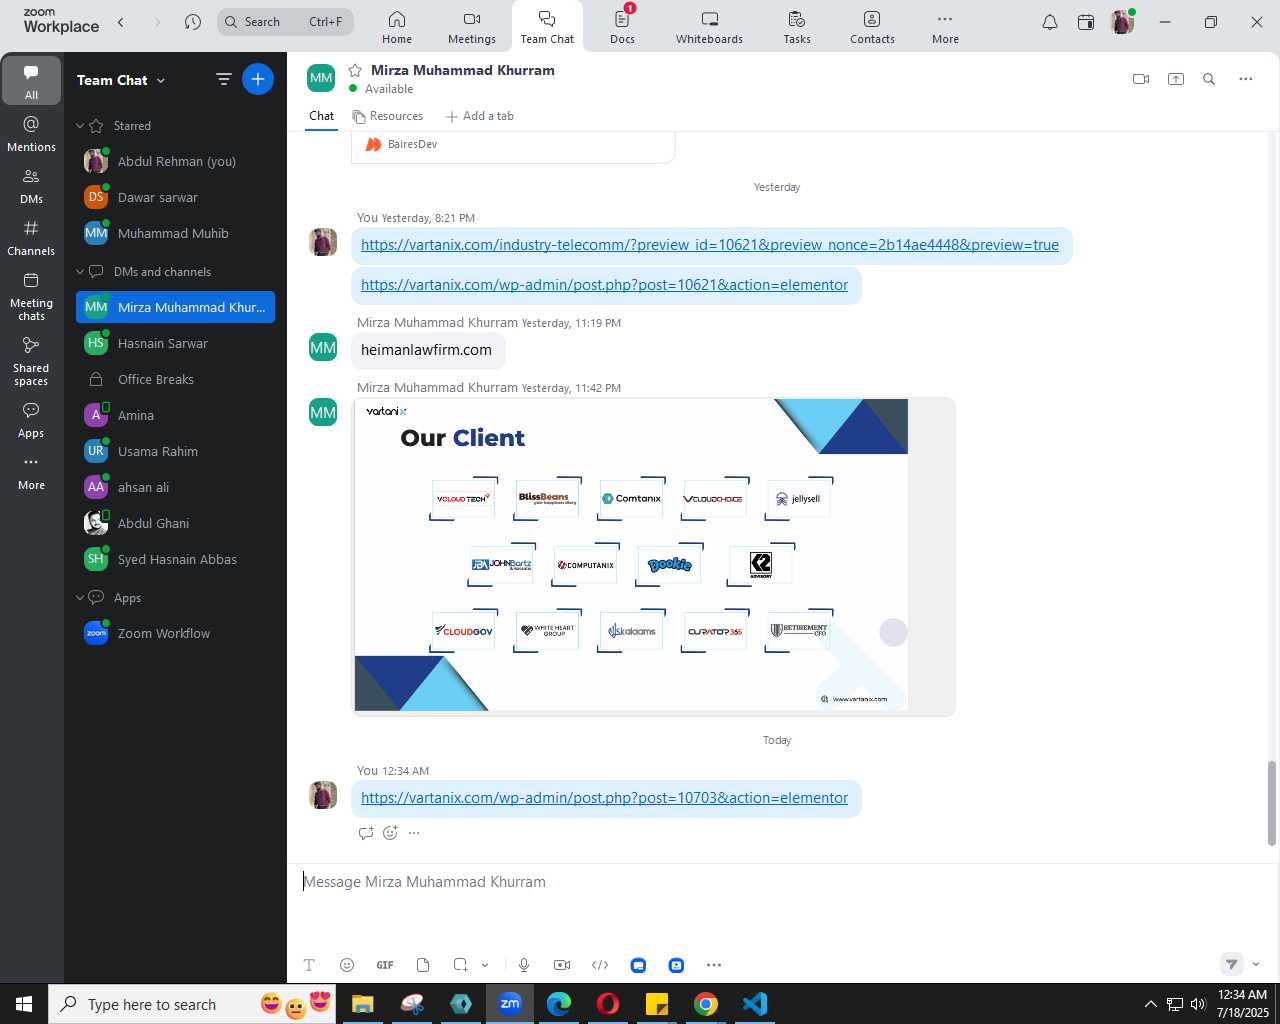Image resolution: width=1280 pixels, height=1024 pixels.
Task: Open profile avatar menu in top bar
Action: click(x=1122, y=22)
